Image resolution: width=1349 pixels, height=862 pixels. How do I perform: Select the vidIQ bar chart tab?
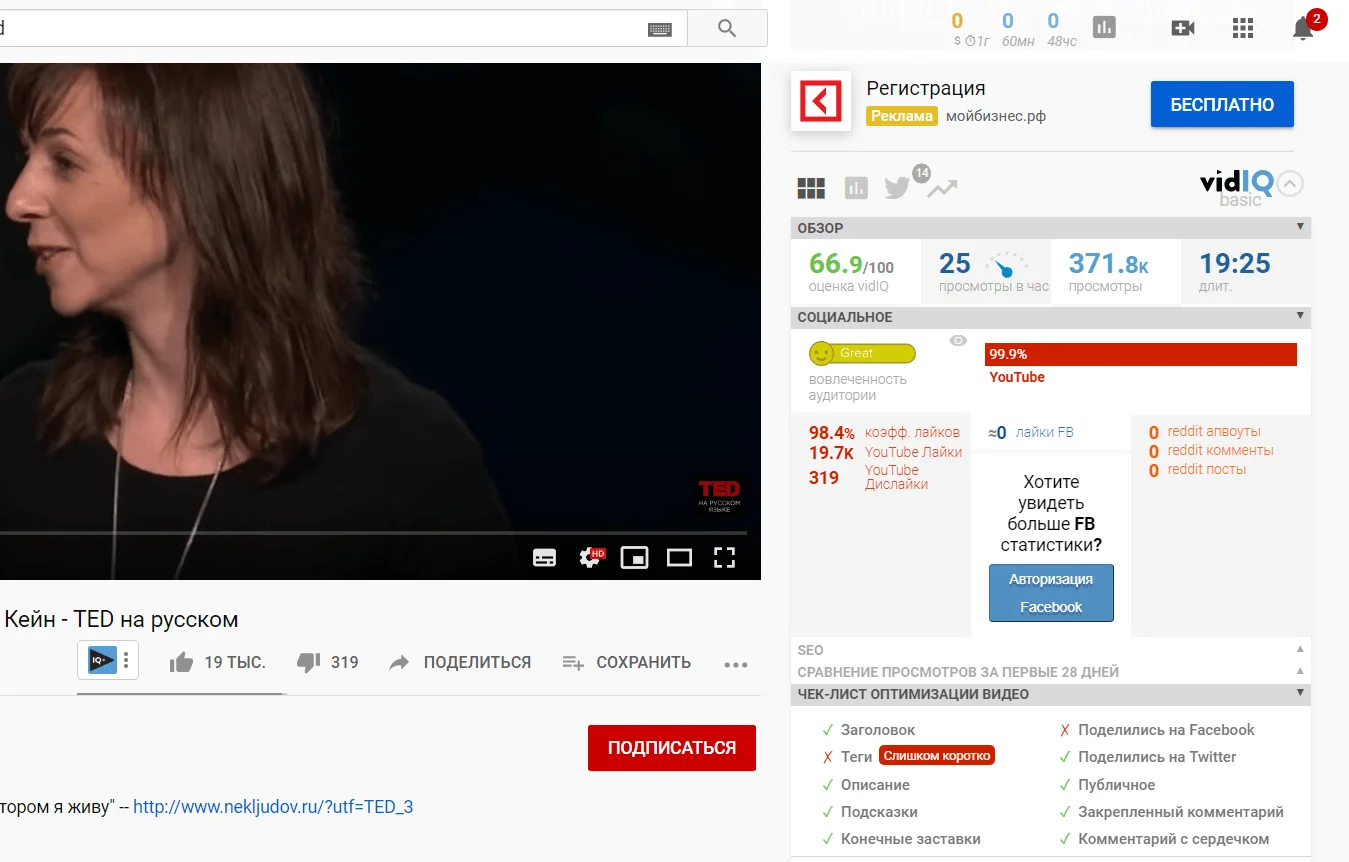pyautogui.click(x=856, y=187)
